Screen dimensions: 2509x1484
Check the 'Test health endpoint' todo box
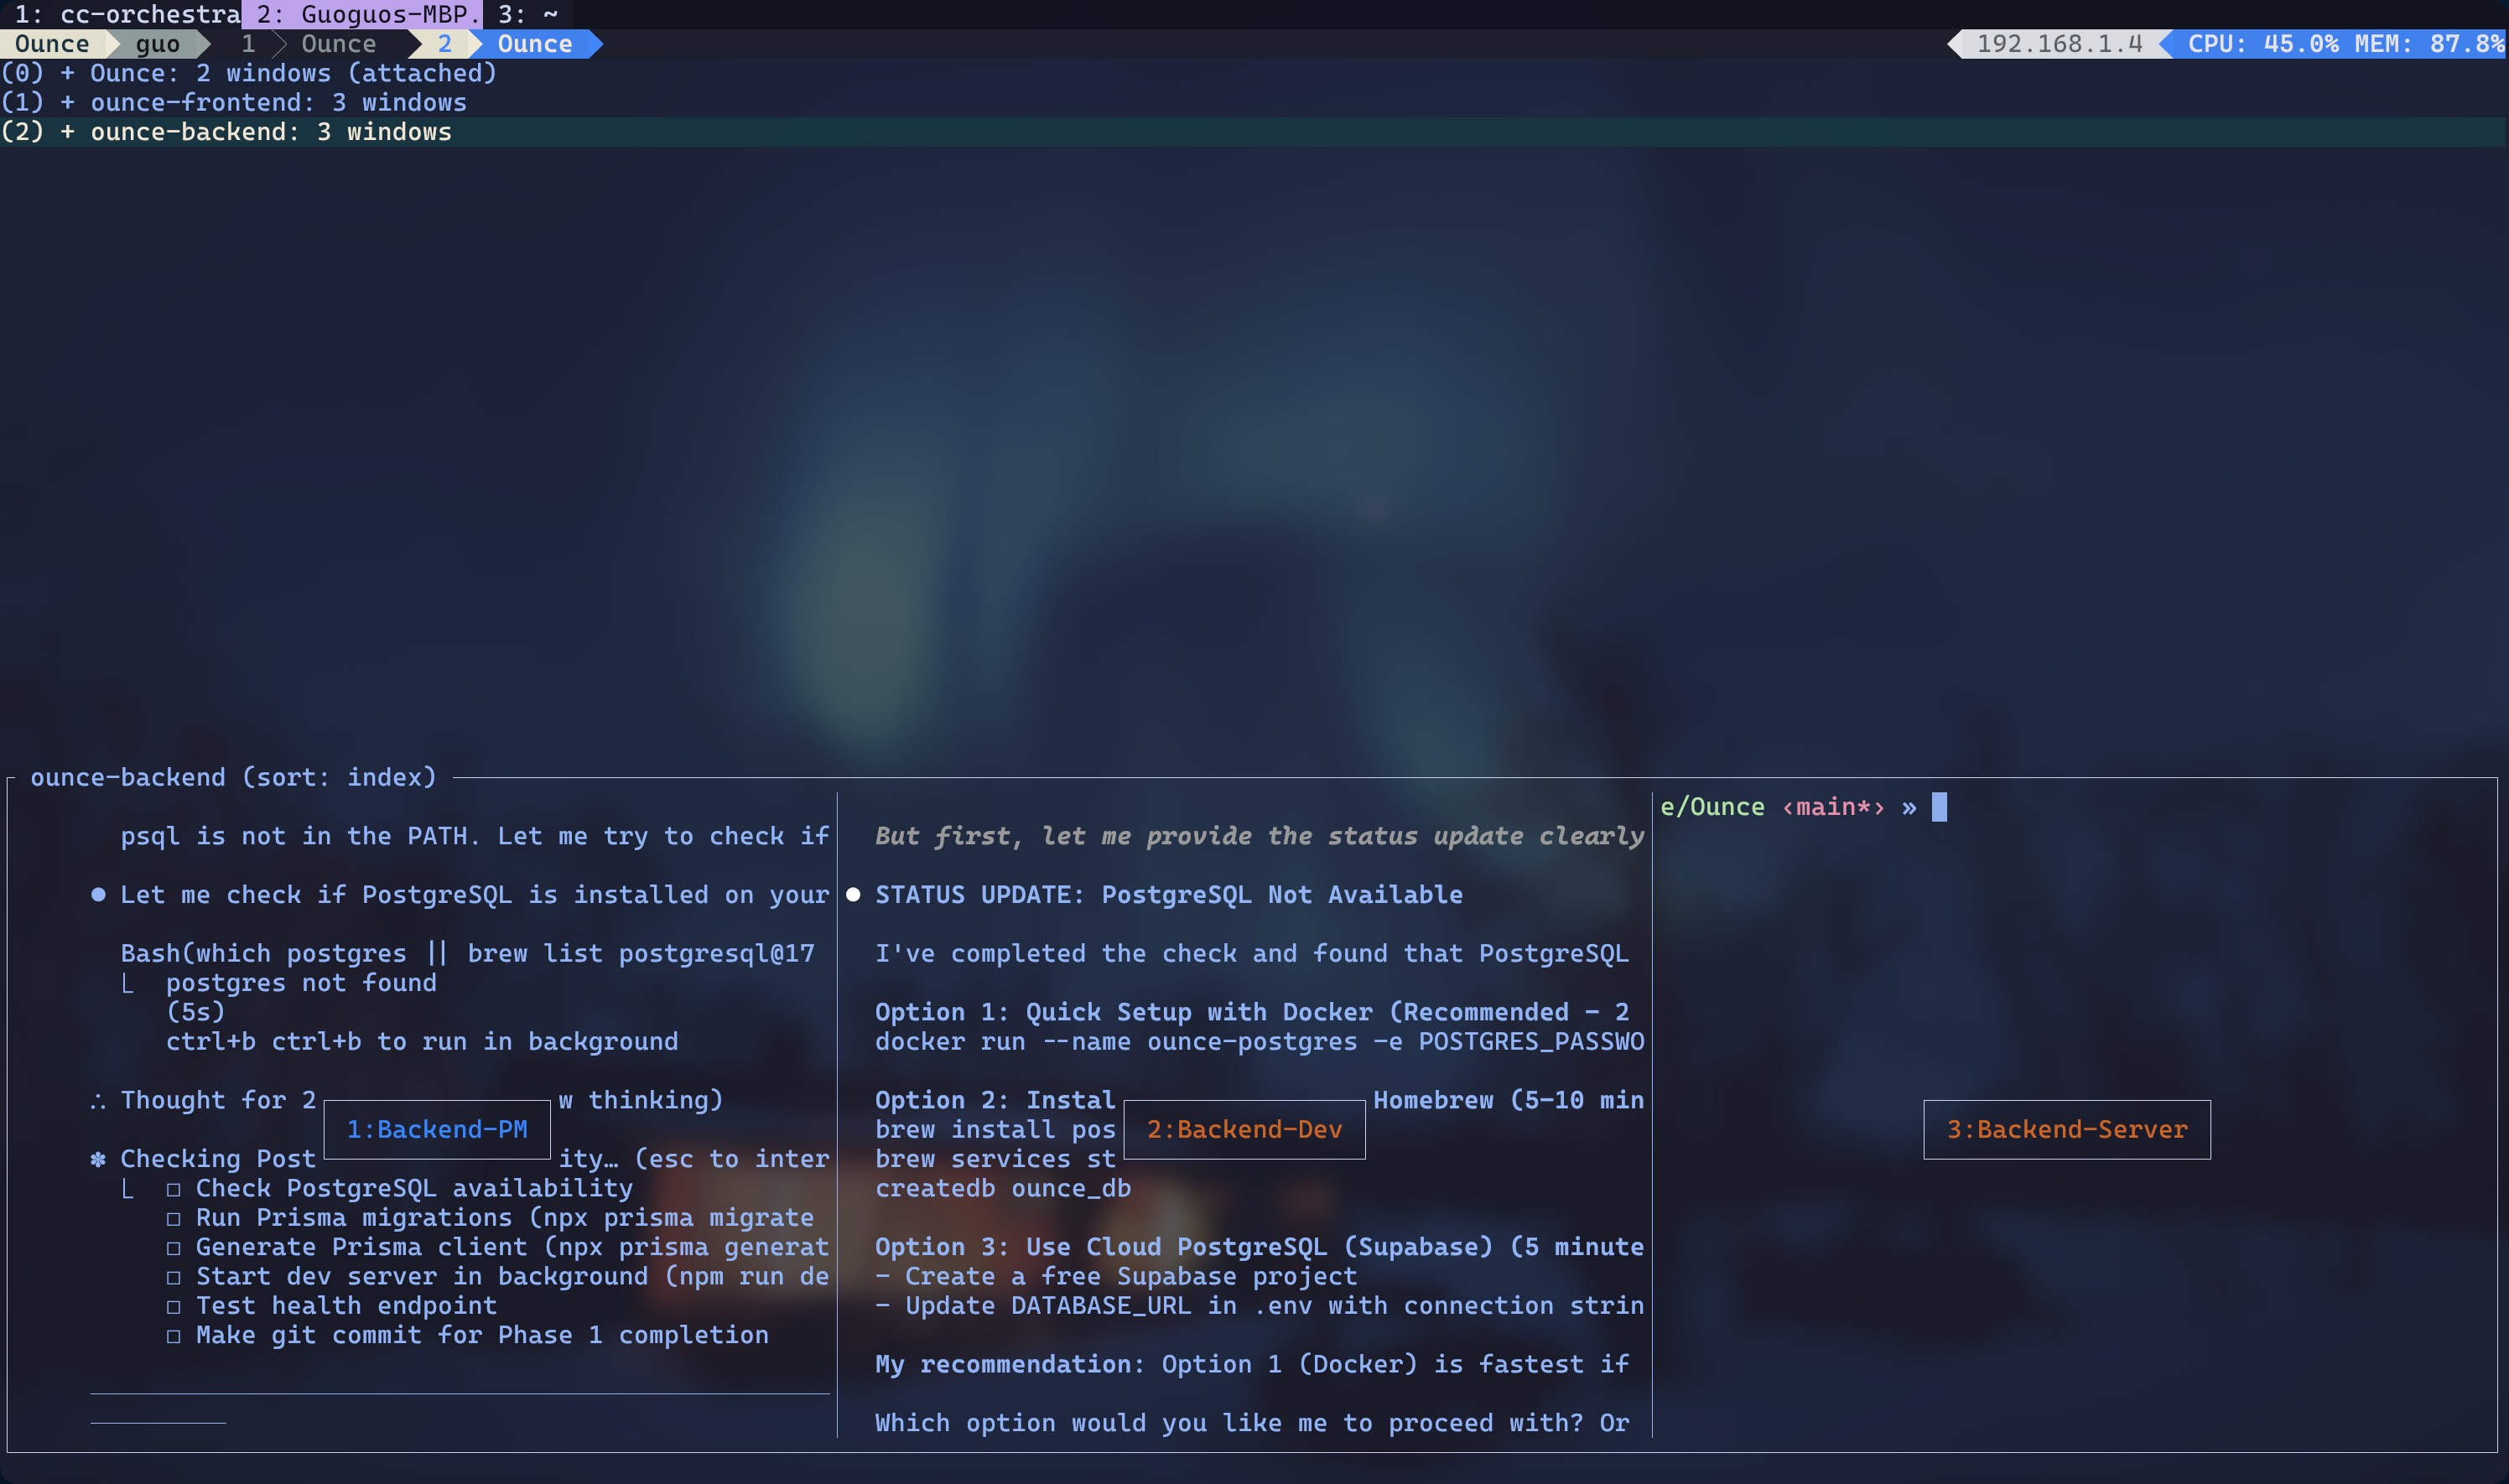(x=174, y=1306)
